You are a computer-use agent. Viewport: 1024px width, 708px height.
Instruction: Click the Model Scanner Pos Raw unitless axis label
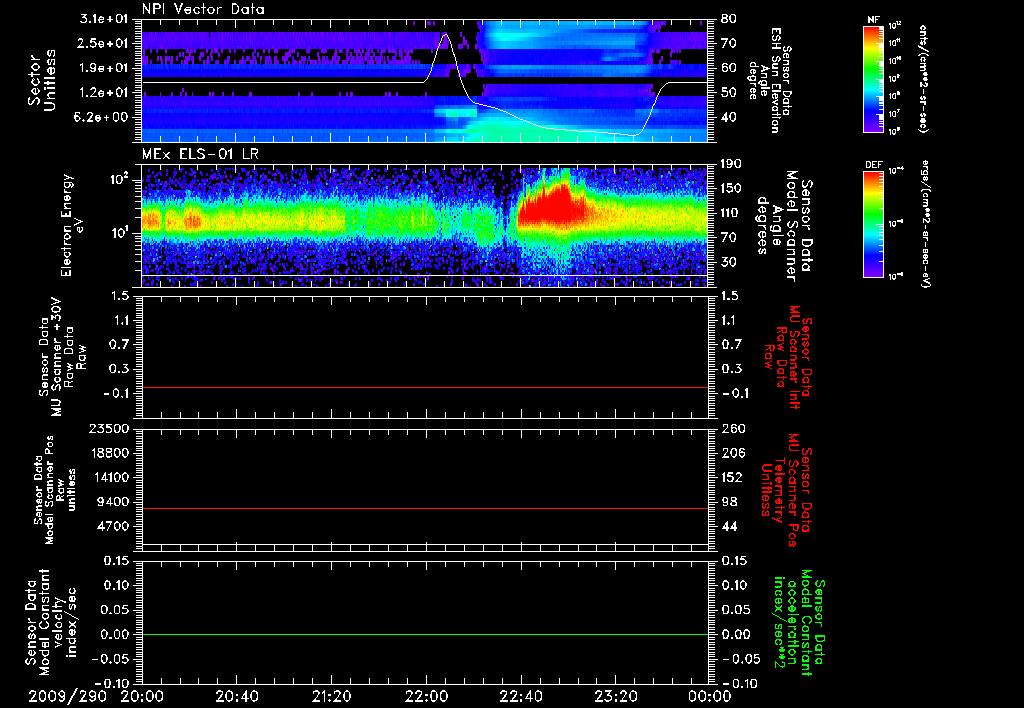55,490
